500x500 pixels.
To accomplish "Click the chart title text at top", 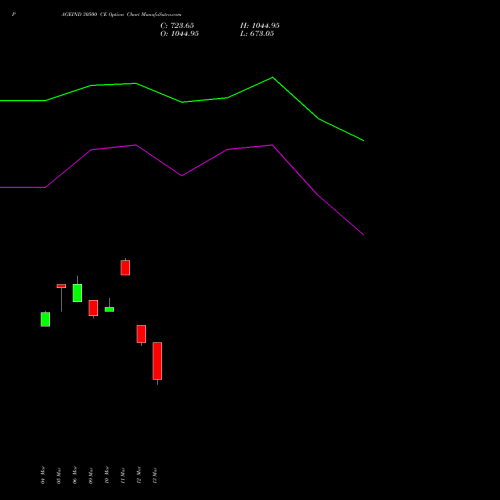I will (x=121, y=15).
